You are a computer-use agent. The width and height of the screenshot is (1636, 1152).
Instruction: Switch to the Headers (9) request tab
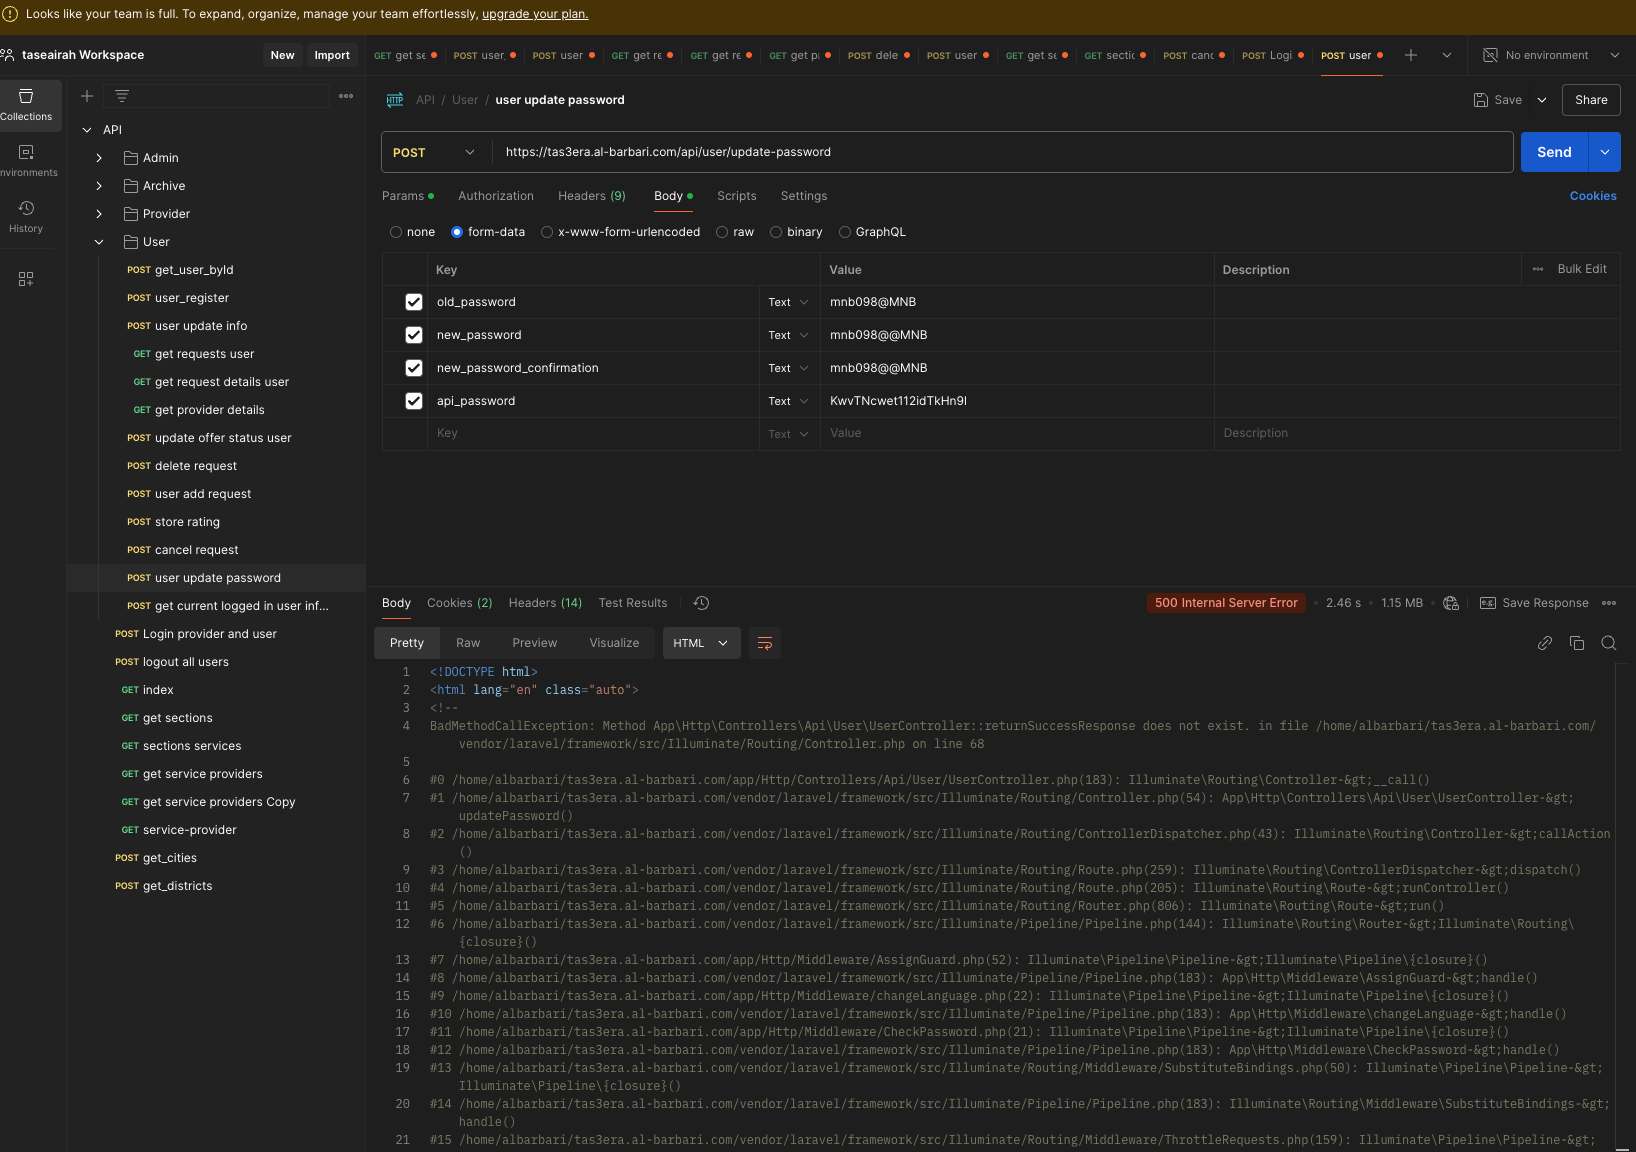click(x=592, y=196)
